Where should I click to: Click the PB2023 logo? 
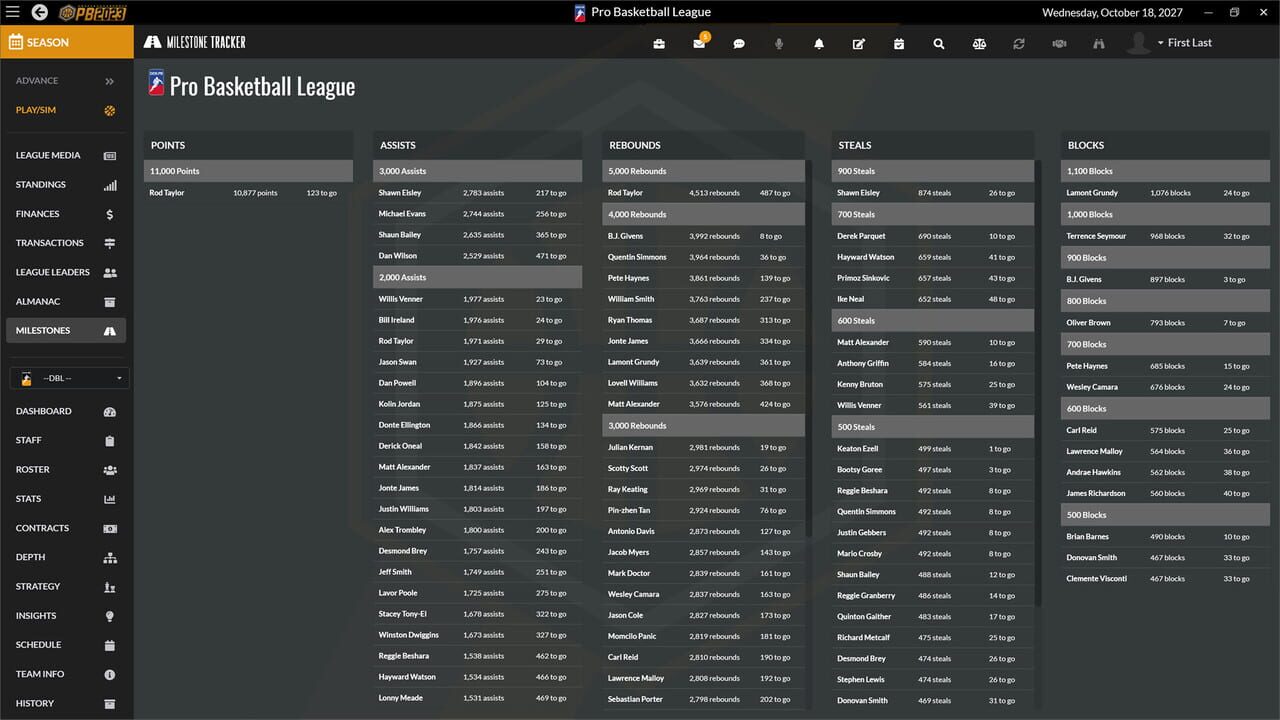click(x=93, y=12)
